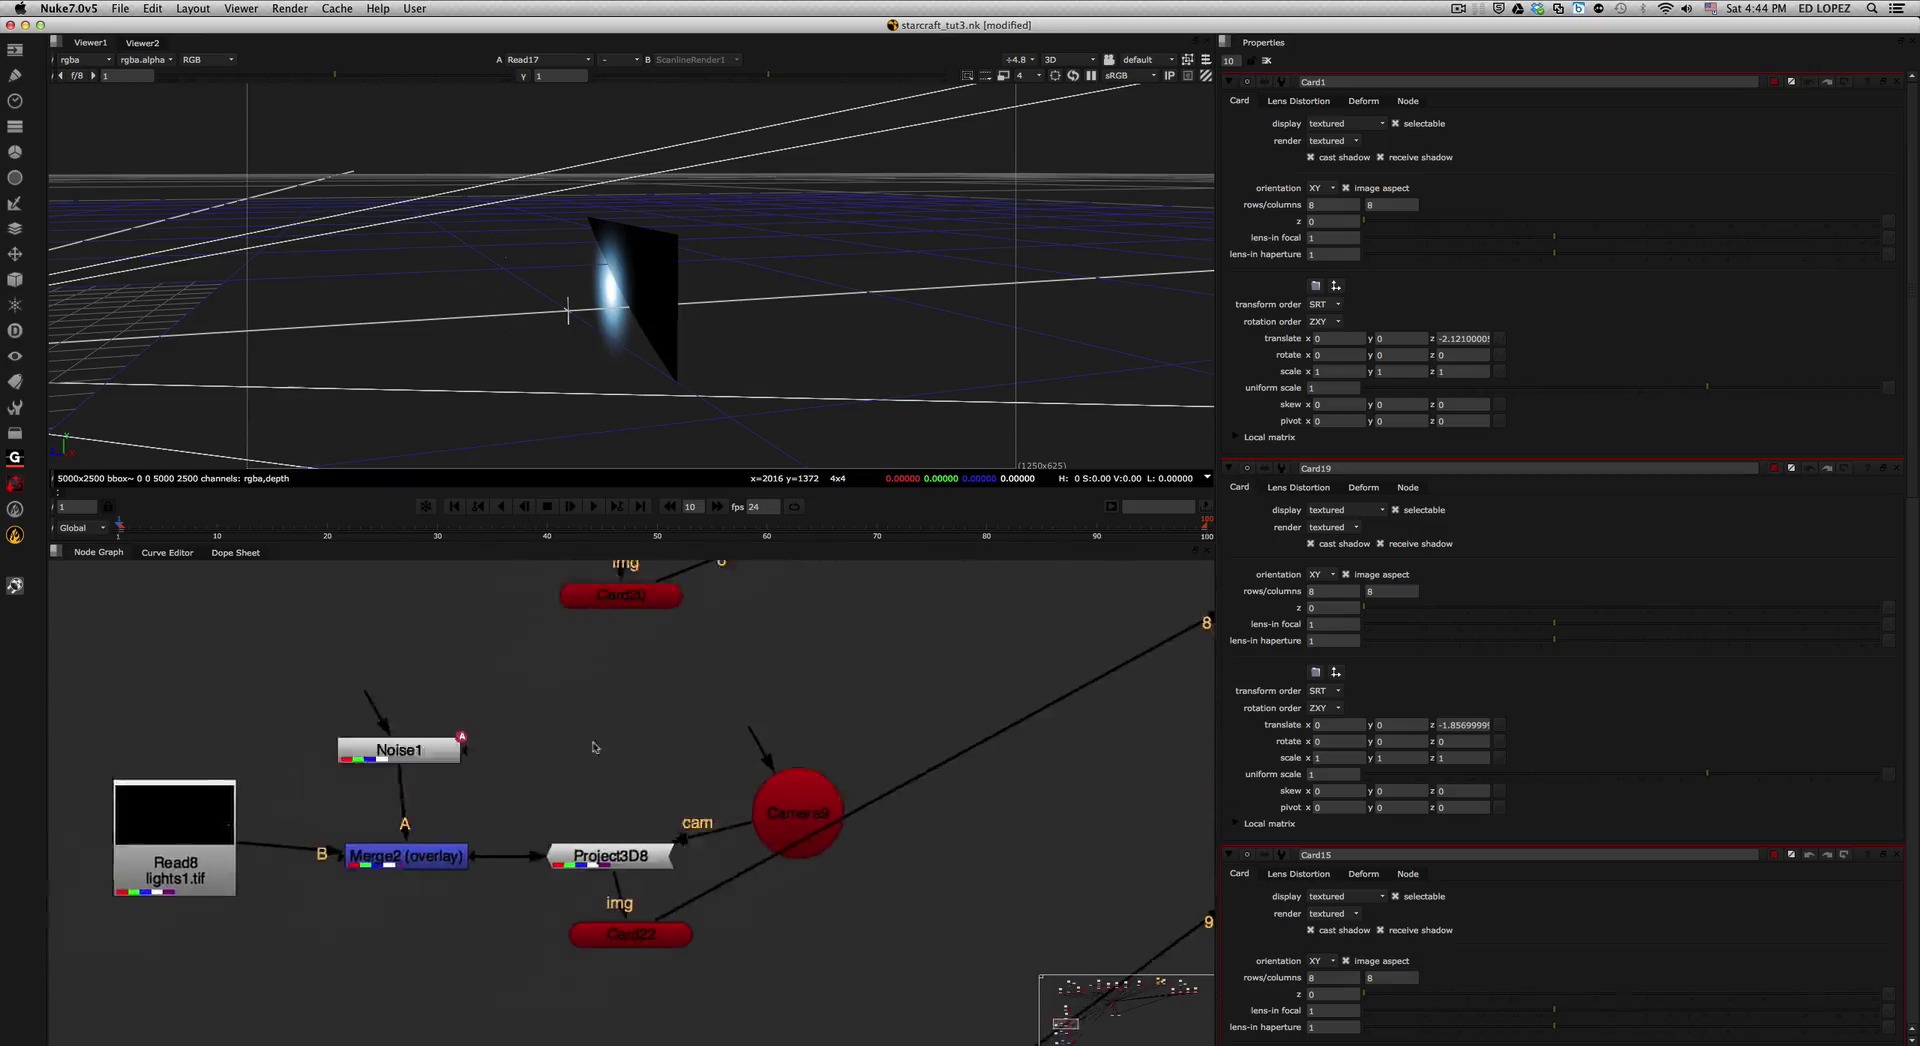The width and height of the screenshot is (1920, 1046).
Task: Open the Time nodes clock icon
Action: click(15, 101)
